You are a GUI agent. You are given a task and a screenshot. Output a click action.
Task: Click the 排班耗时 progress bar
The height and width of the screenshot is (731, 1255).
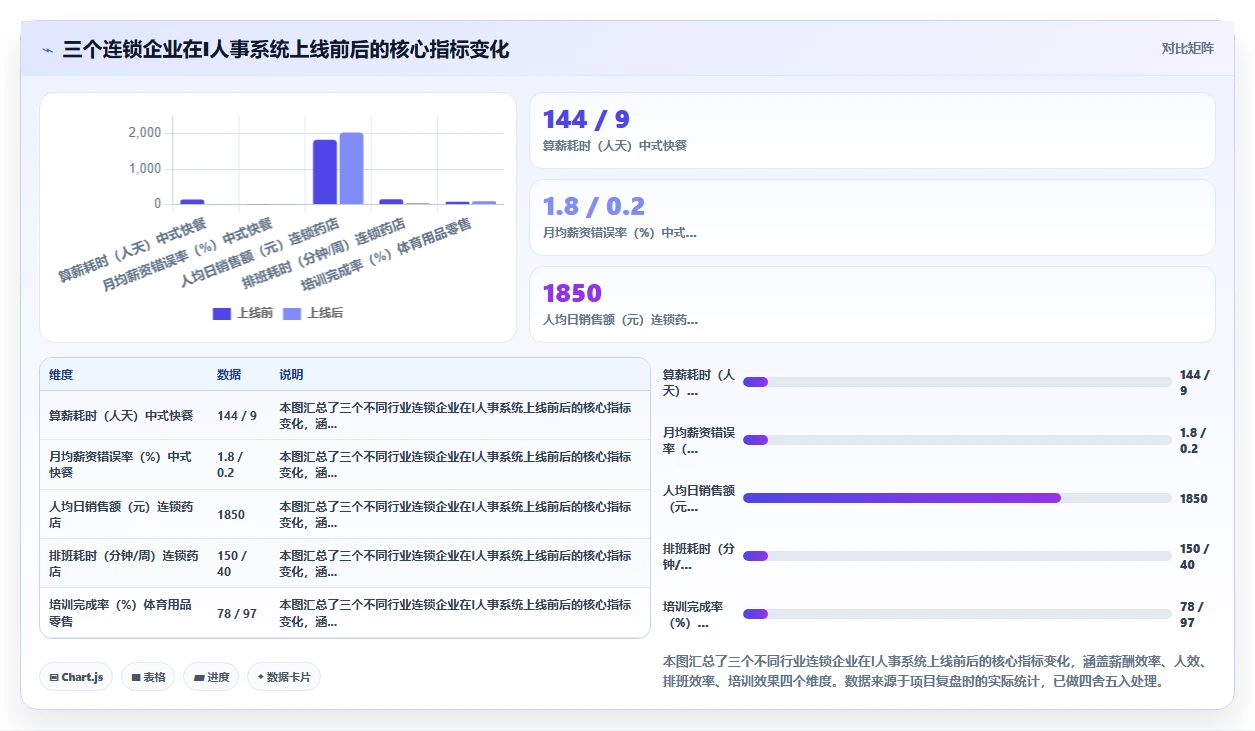pos(957,556)
